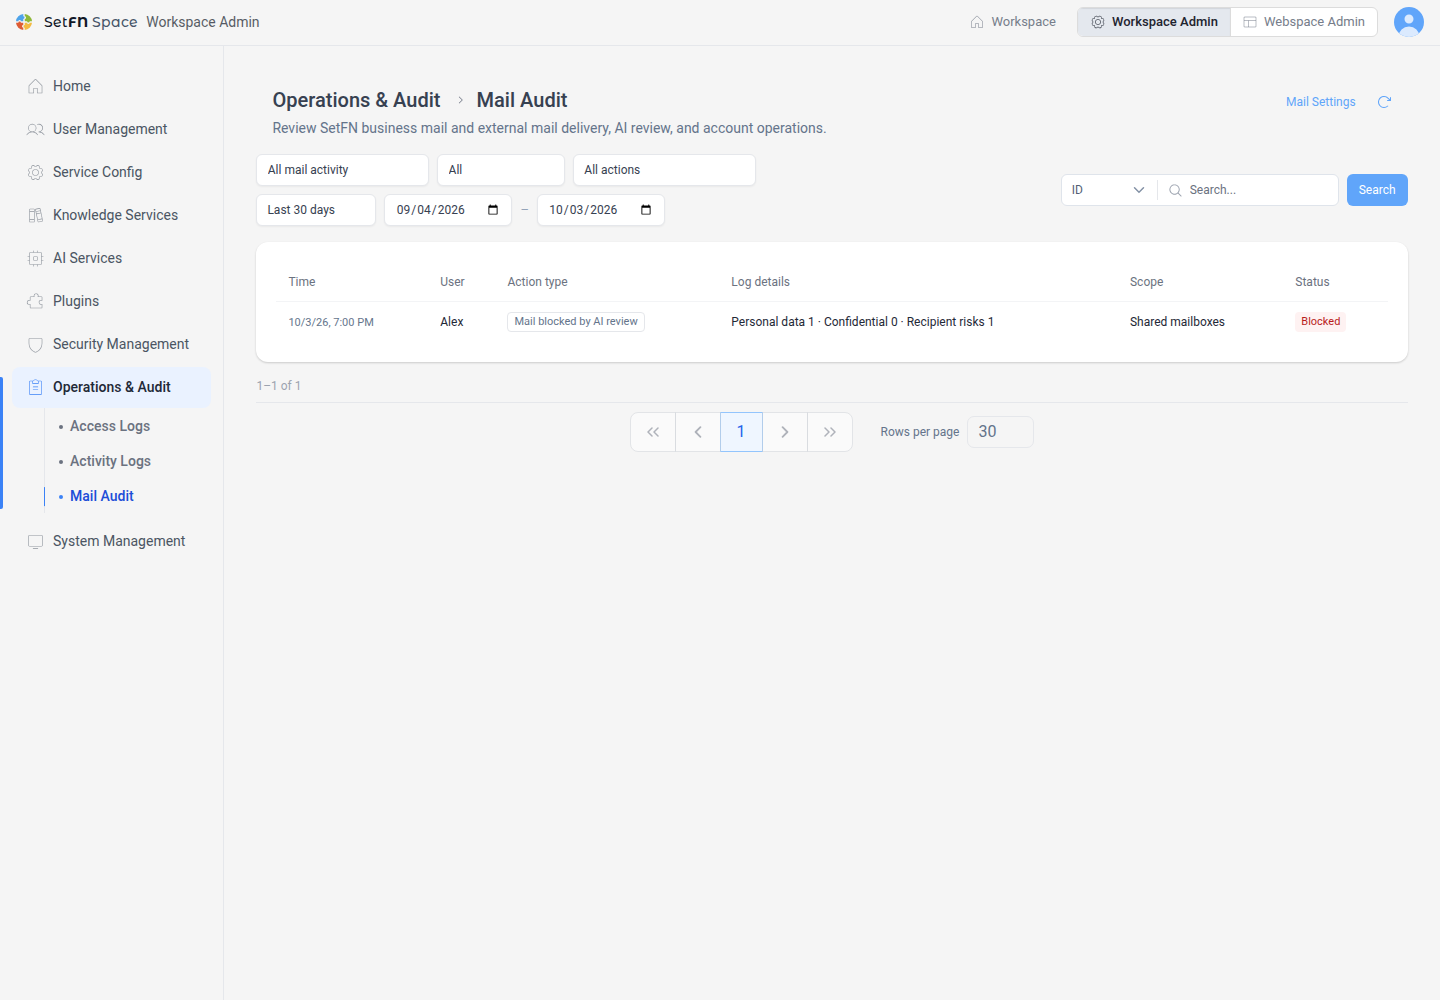Open Security Management in the sidebar
The width and height of the screenshot is (1440, 1000).
(111, 344)
